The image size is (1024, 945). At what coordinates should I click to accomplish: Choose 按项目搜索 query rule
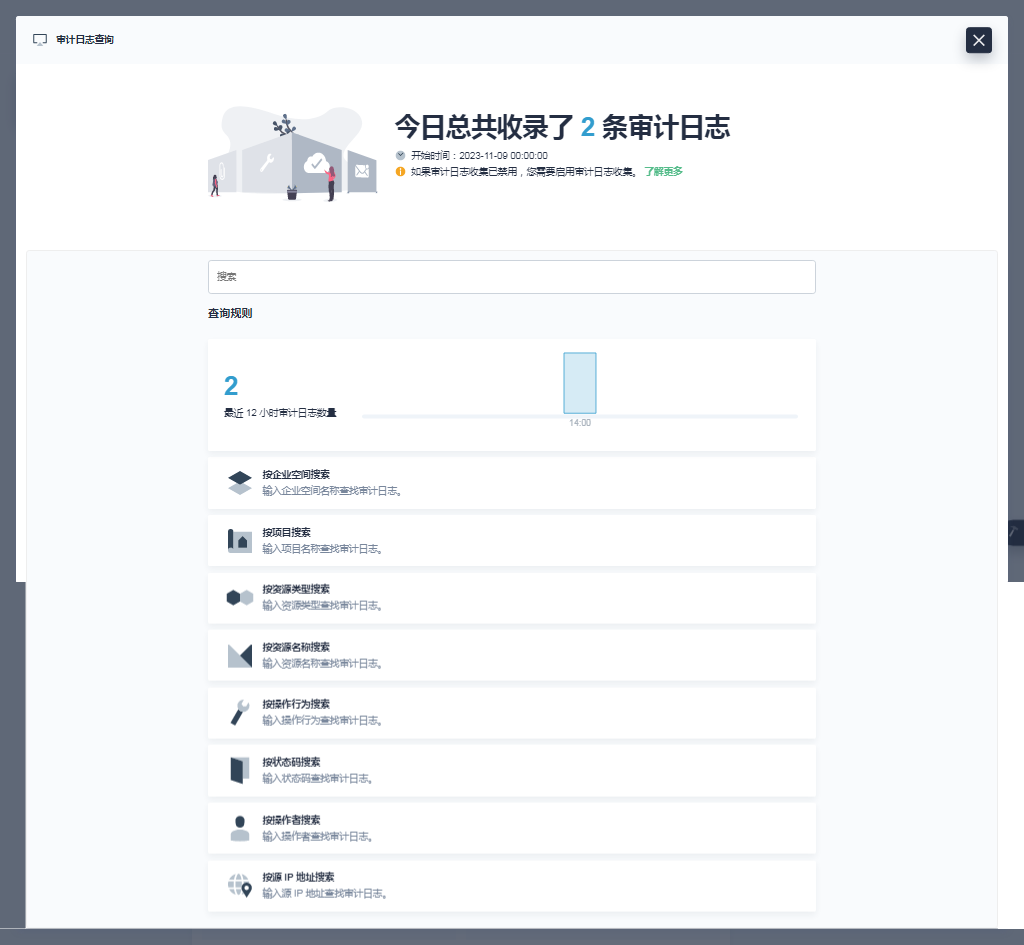[511, 541]
